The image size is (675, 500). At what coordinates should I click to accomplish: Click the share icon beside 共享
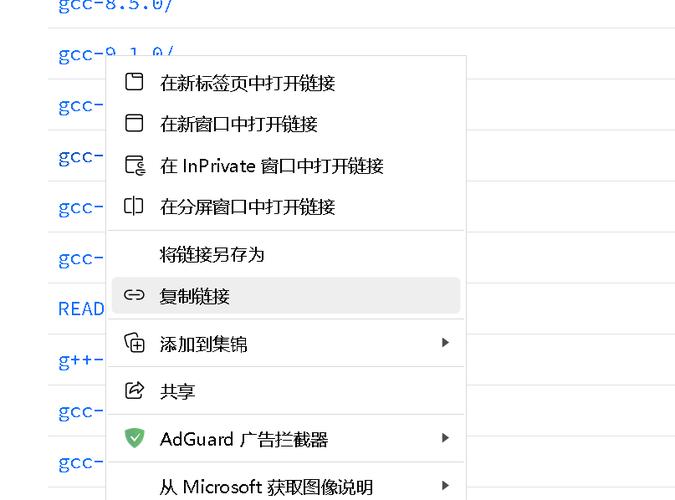pos(134,390)
